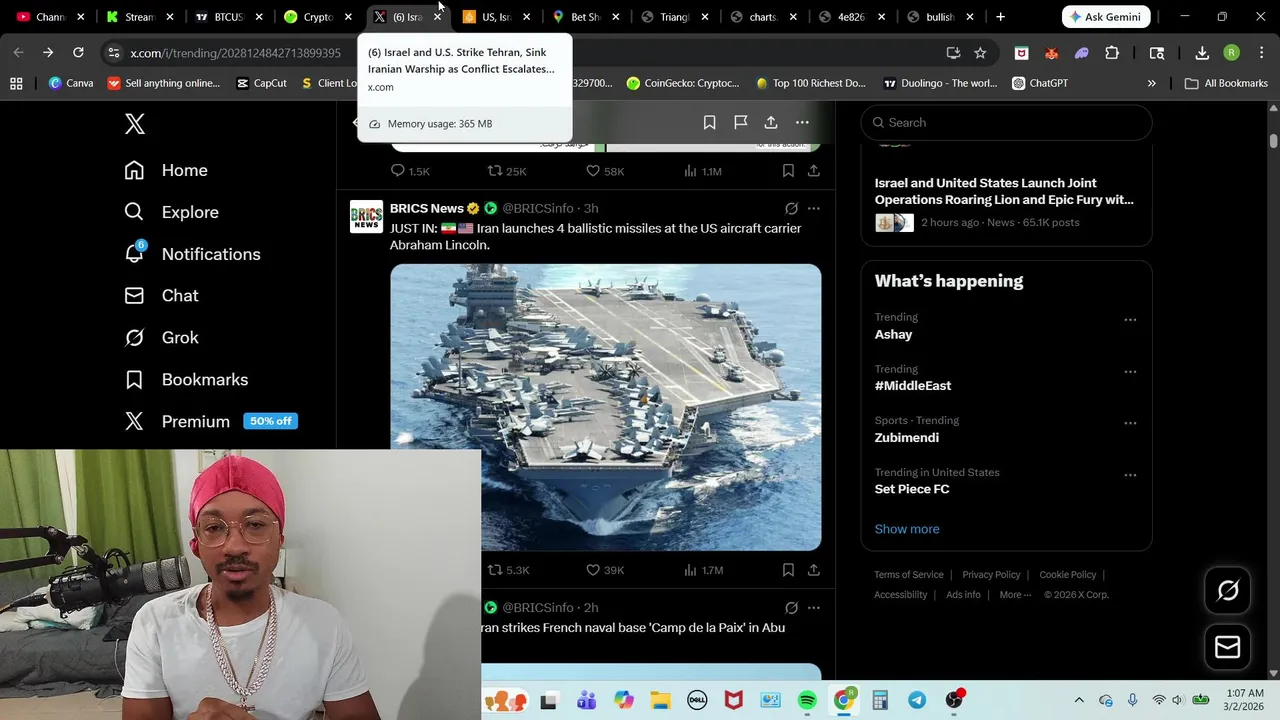1280x720 pixels.
Task: View analytics for the 1.1M views post
Action: click(702, 171)
